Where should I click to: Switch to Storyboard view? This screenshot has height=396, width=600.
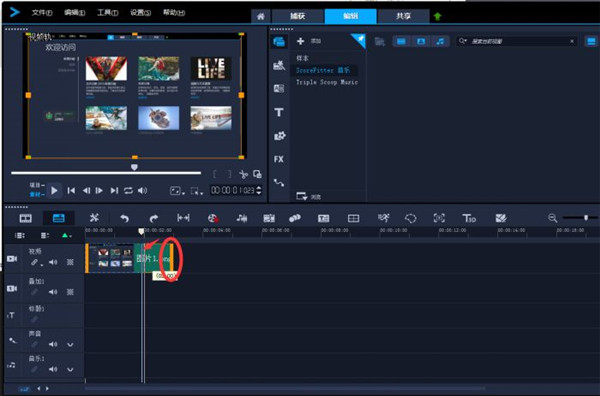point(26,218)
